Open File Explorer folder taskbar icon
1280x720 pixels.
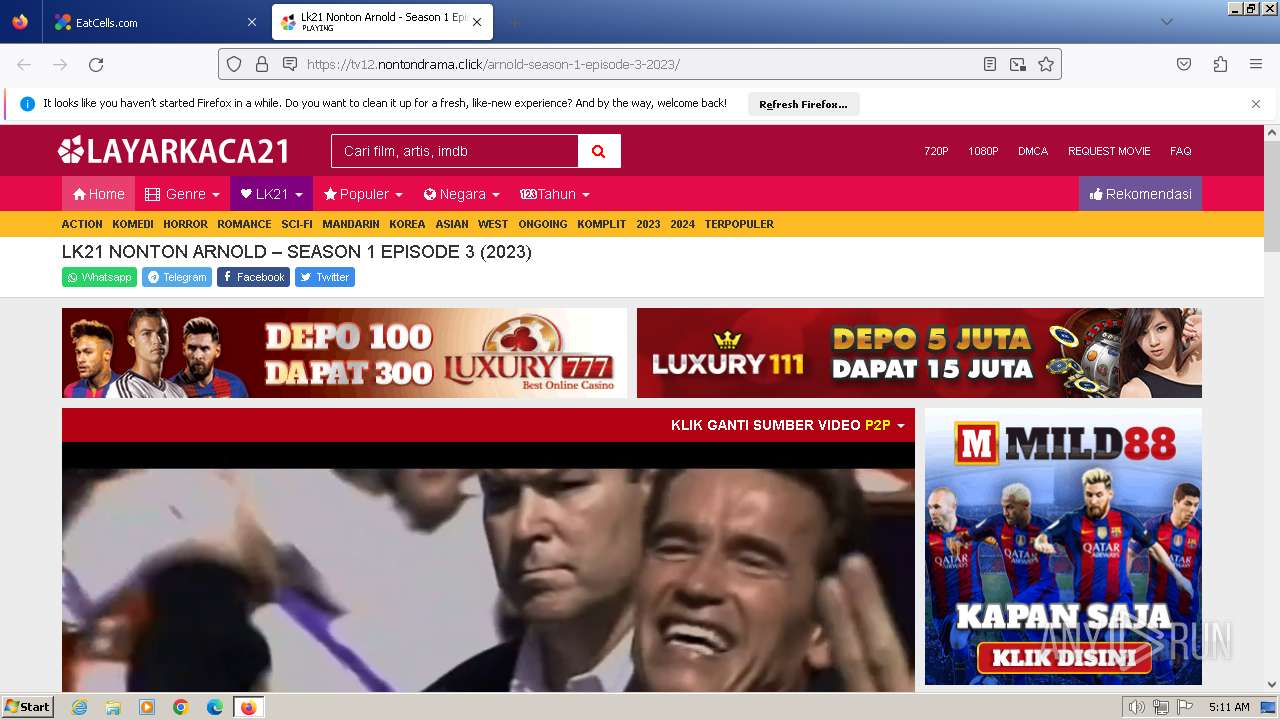coord(113,707)
